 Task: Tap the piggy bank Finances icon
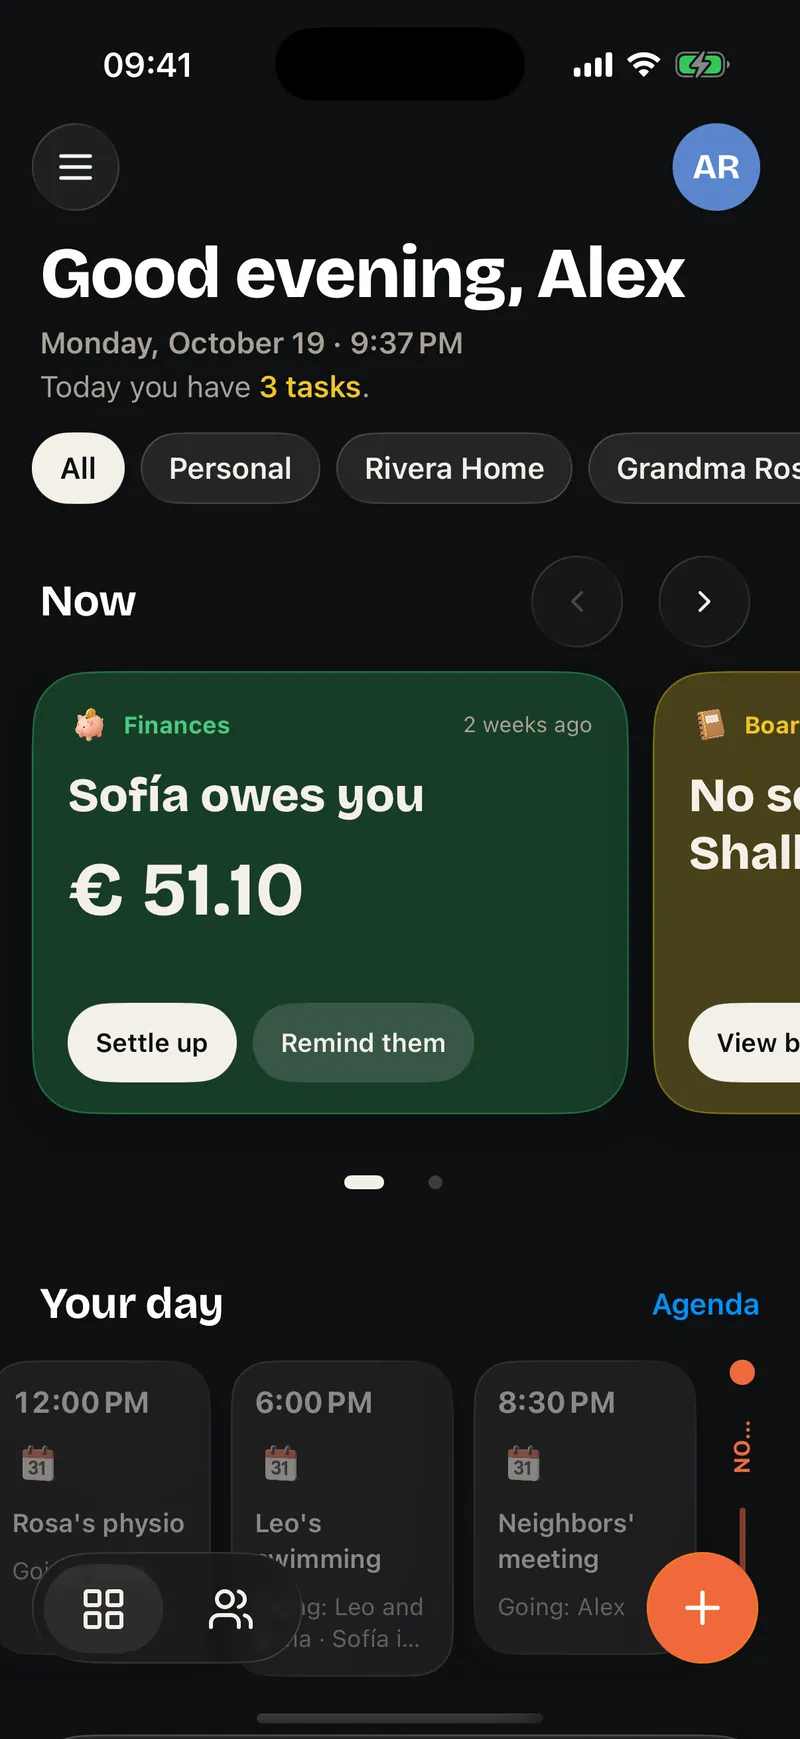click(x=90, y=724)
